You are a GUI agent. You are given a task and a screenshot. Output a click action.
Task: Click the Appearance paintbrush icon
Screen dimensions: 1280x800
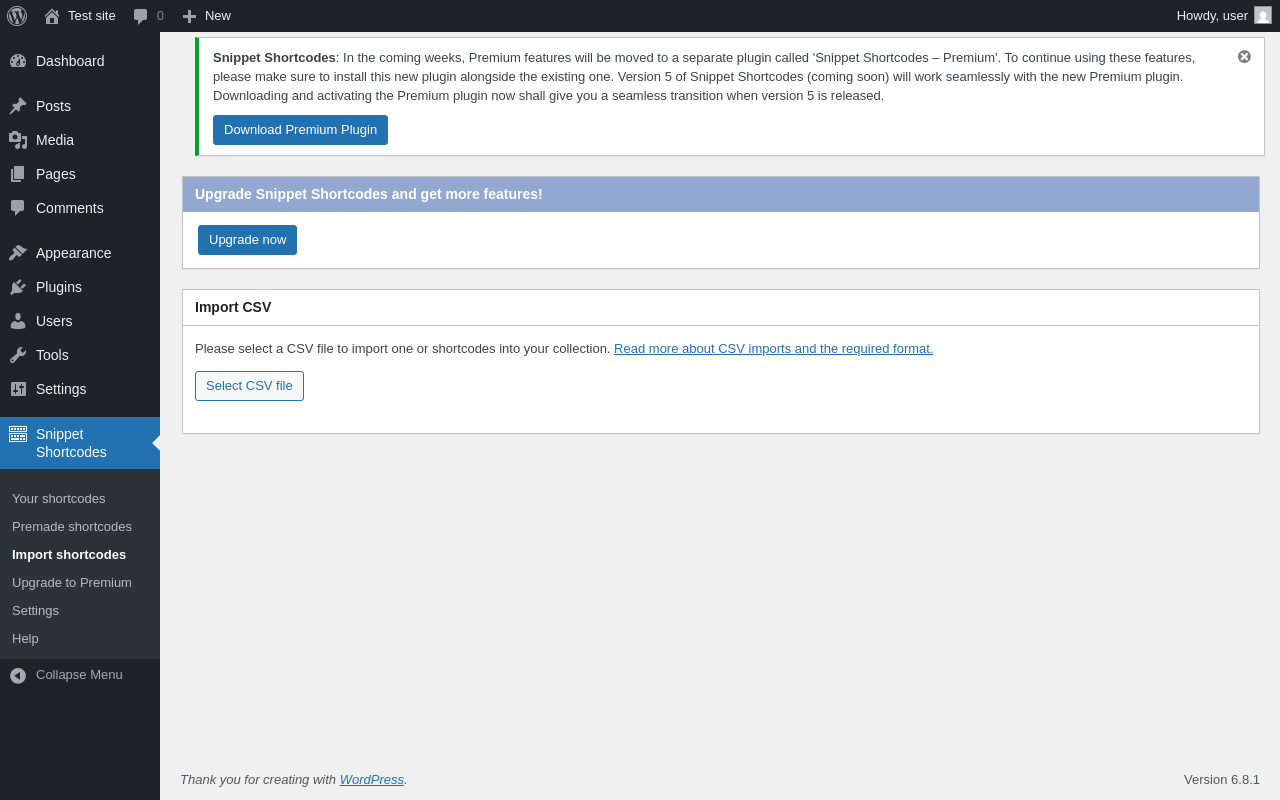tap(18, 253)
